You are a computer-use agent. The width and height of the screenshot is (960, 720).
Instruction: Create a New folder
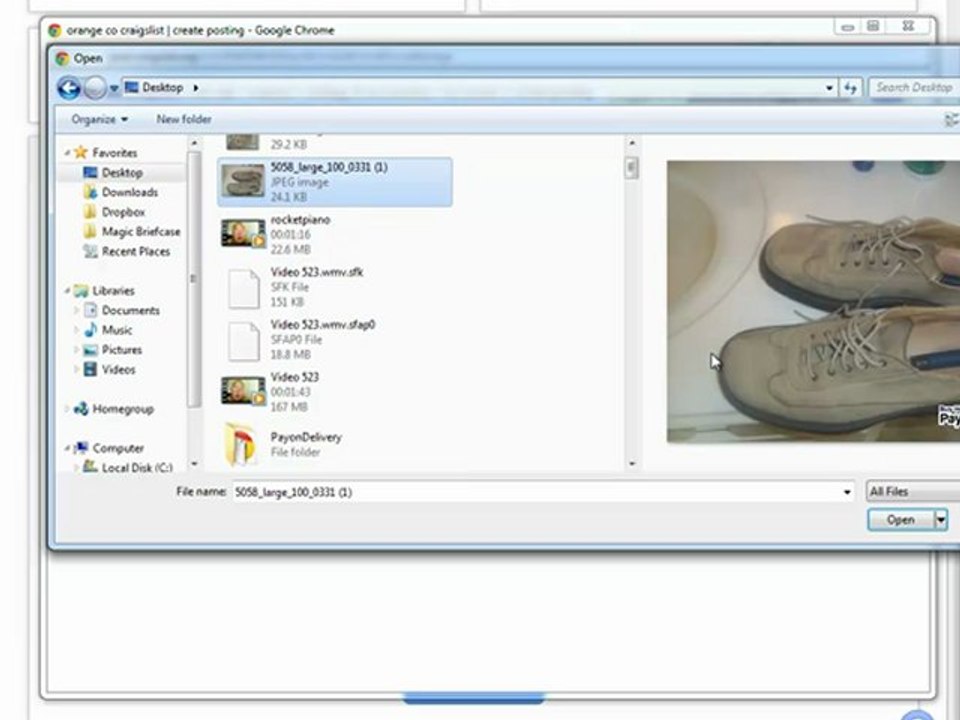[184, 119]
